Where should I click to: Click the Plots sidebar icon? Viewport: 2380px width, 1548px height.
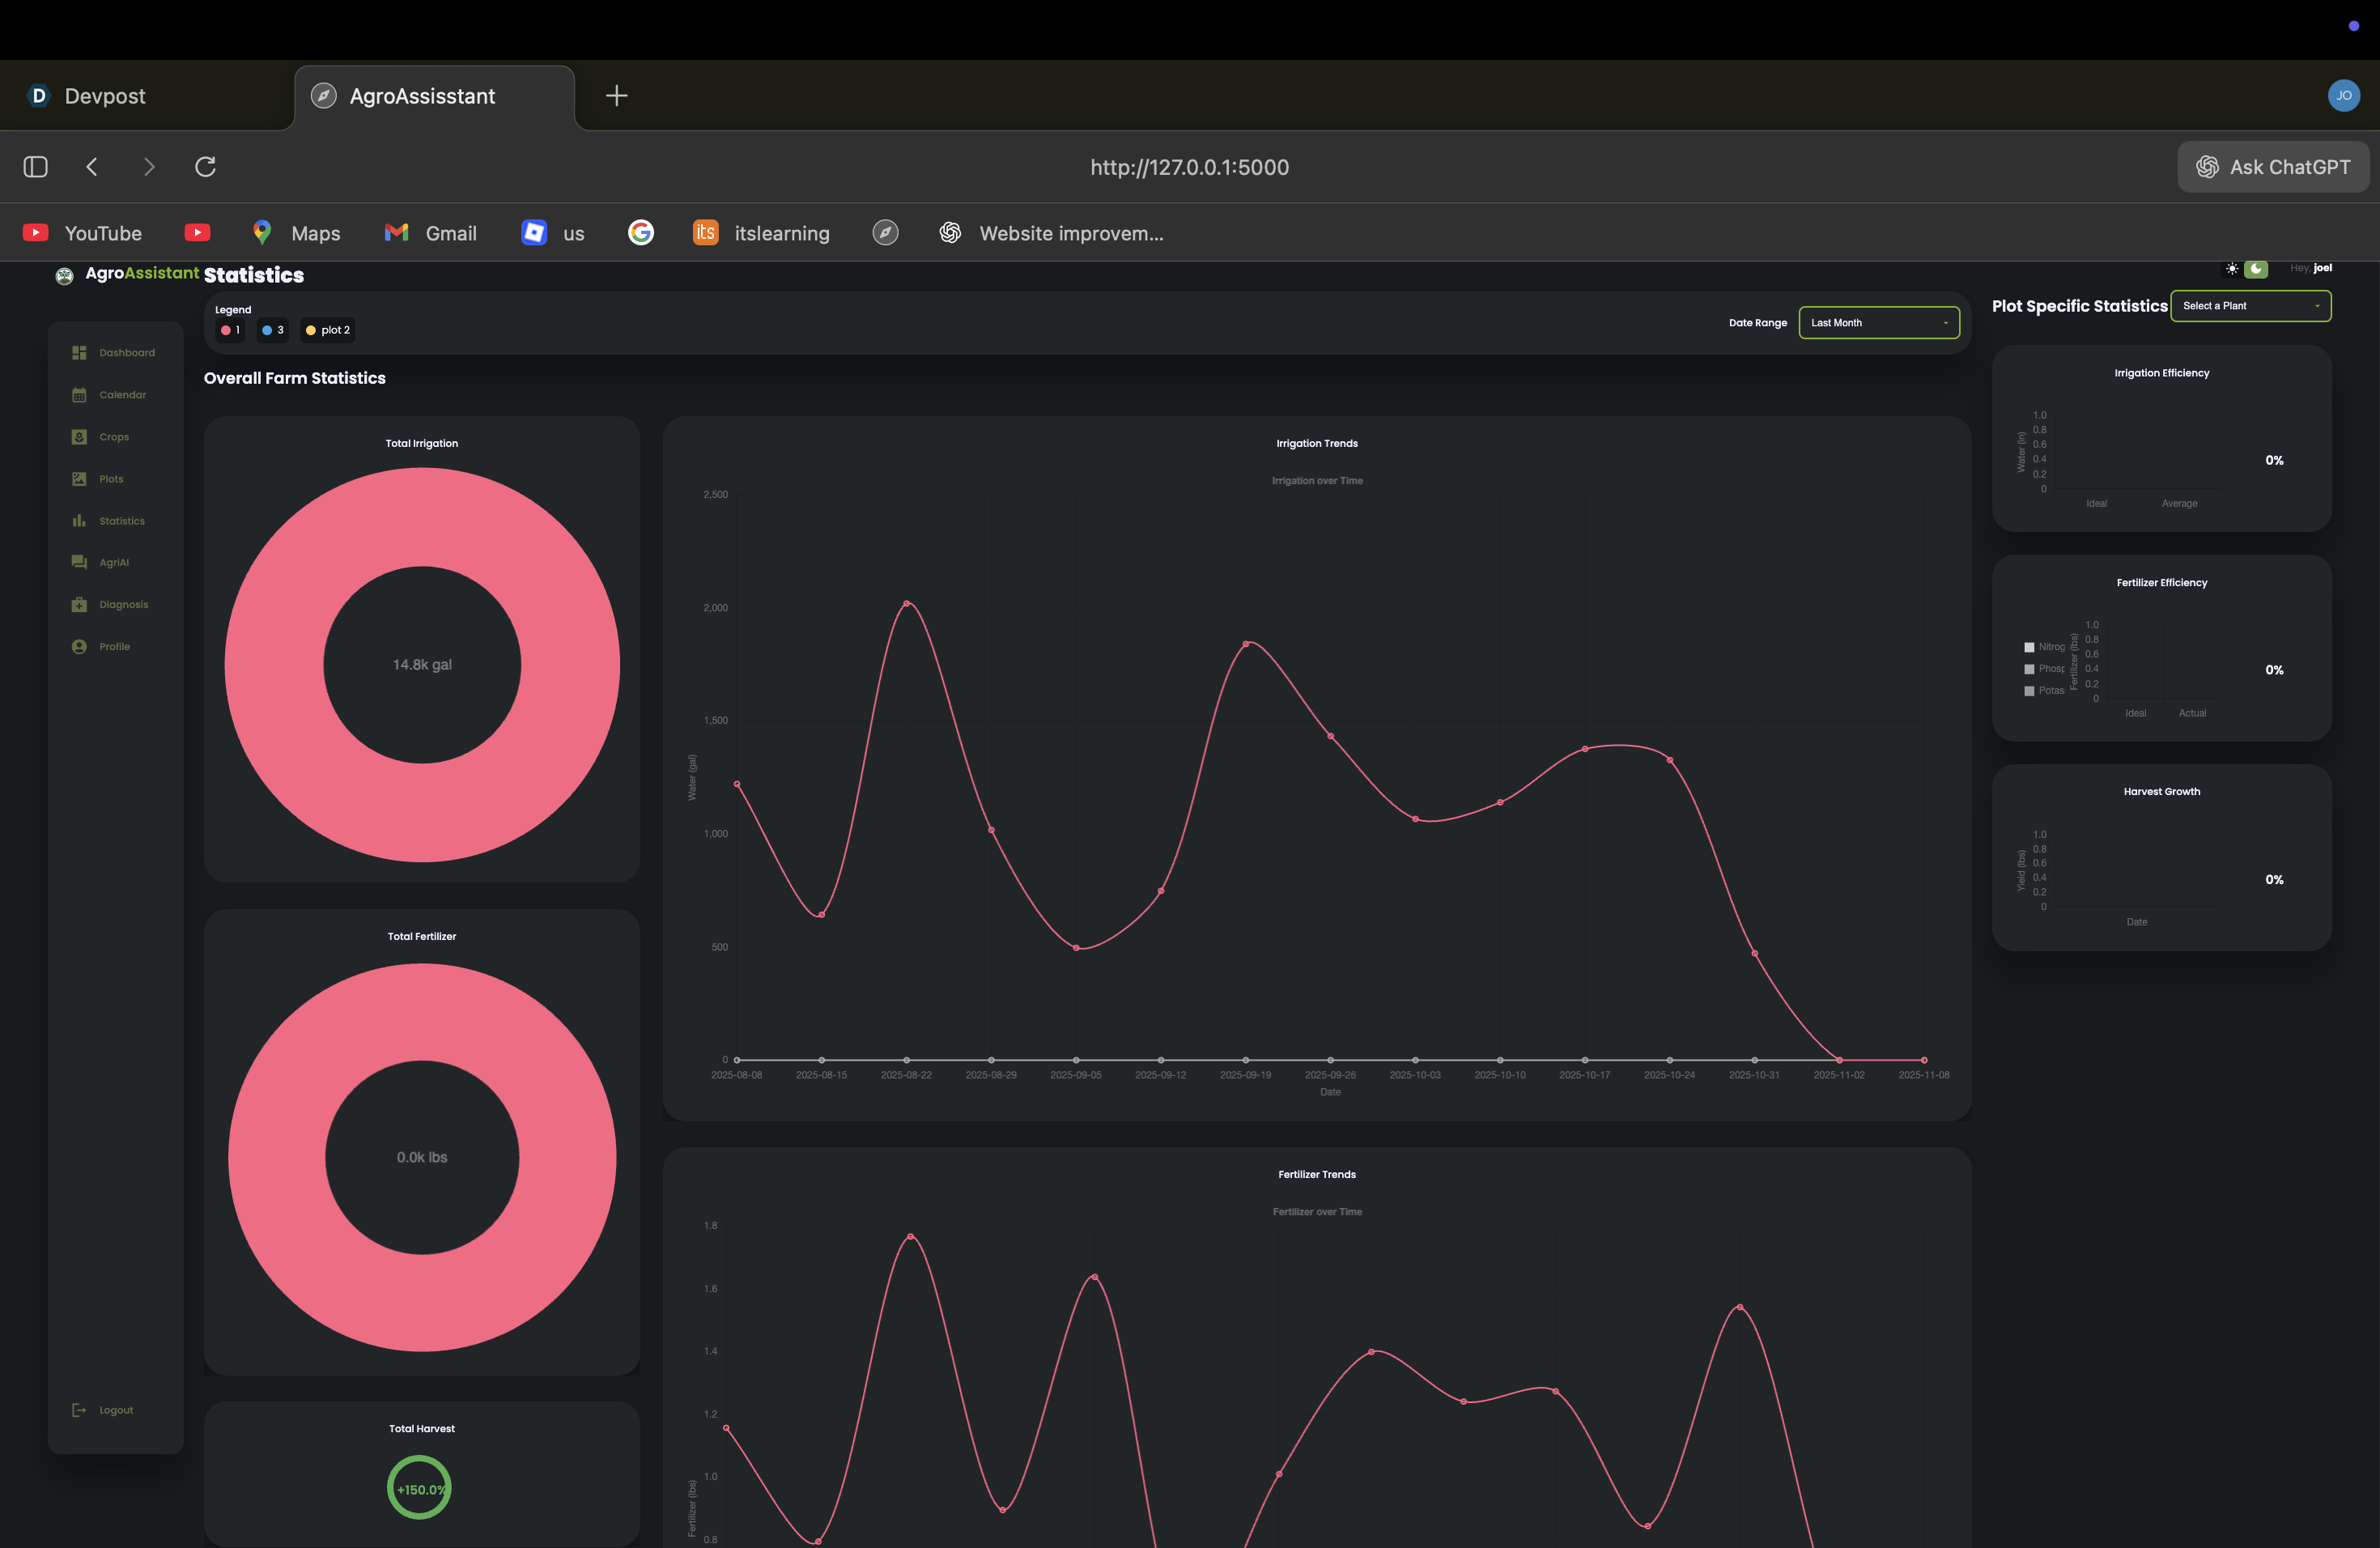79,479
